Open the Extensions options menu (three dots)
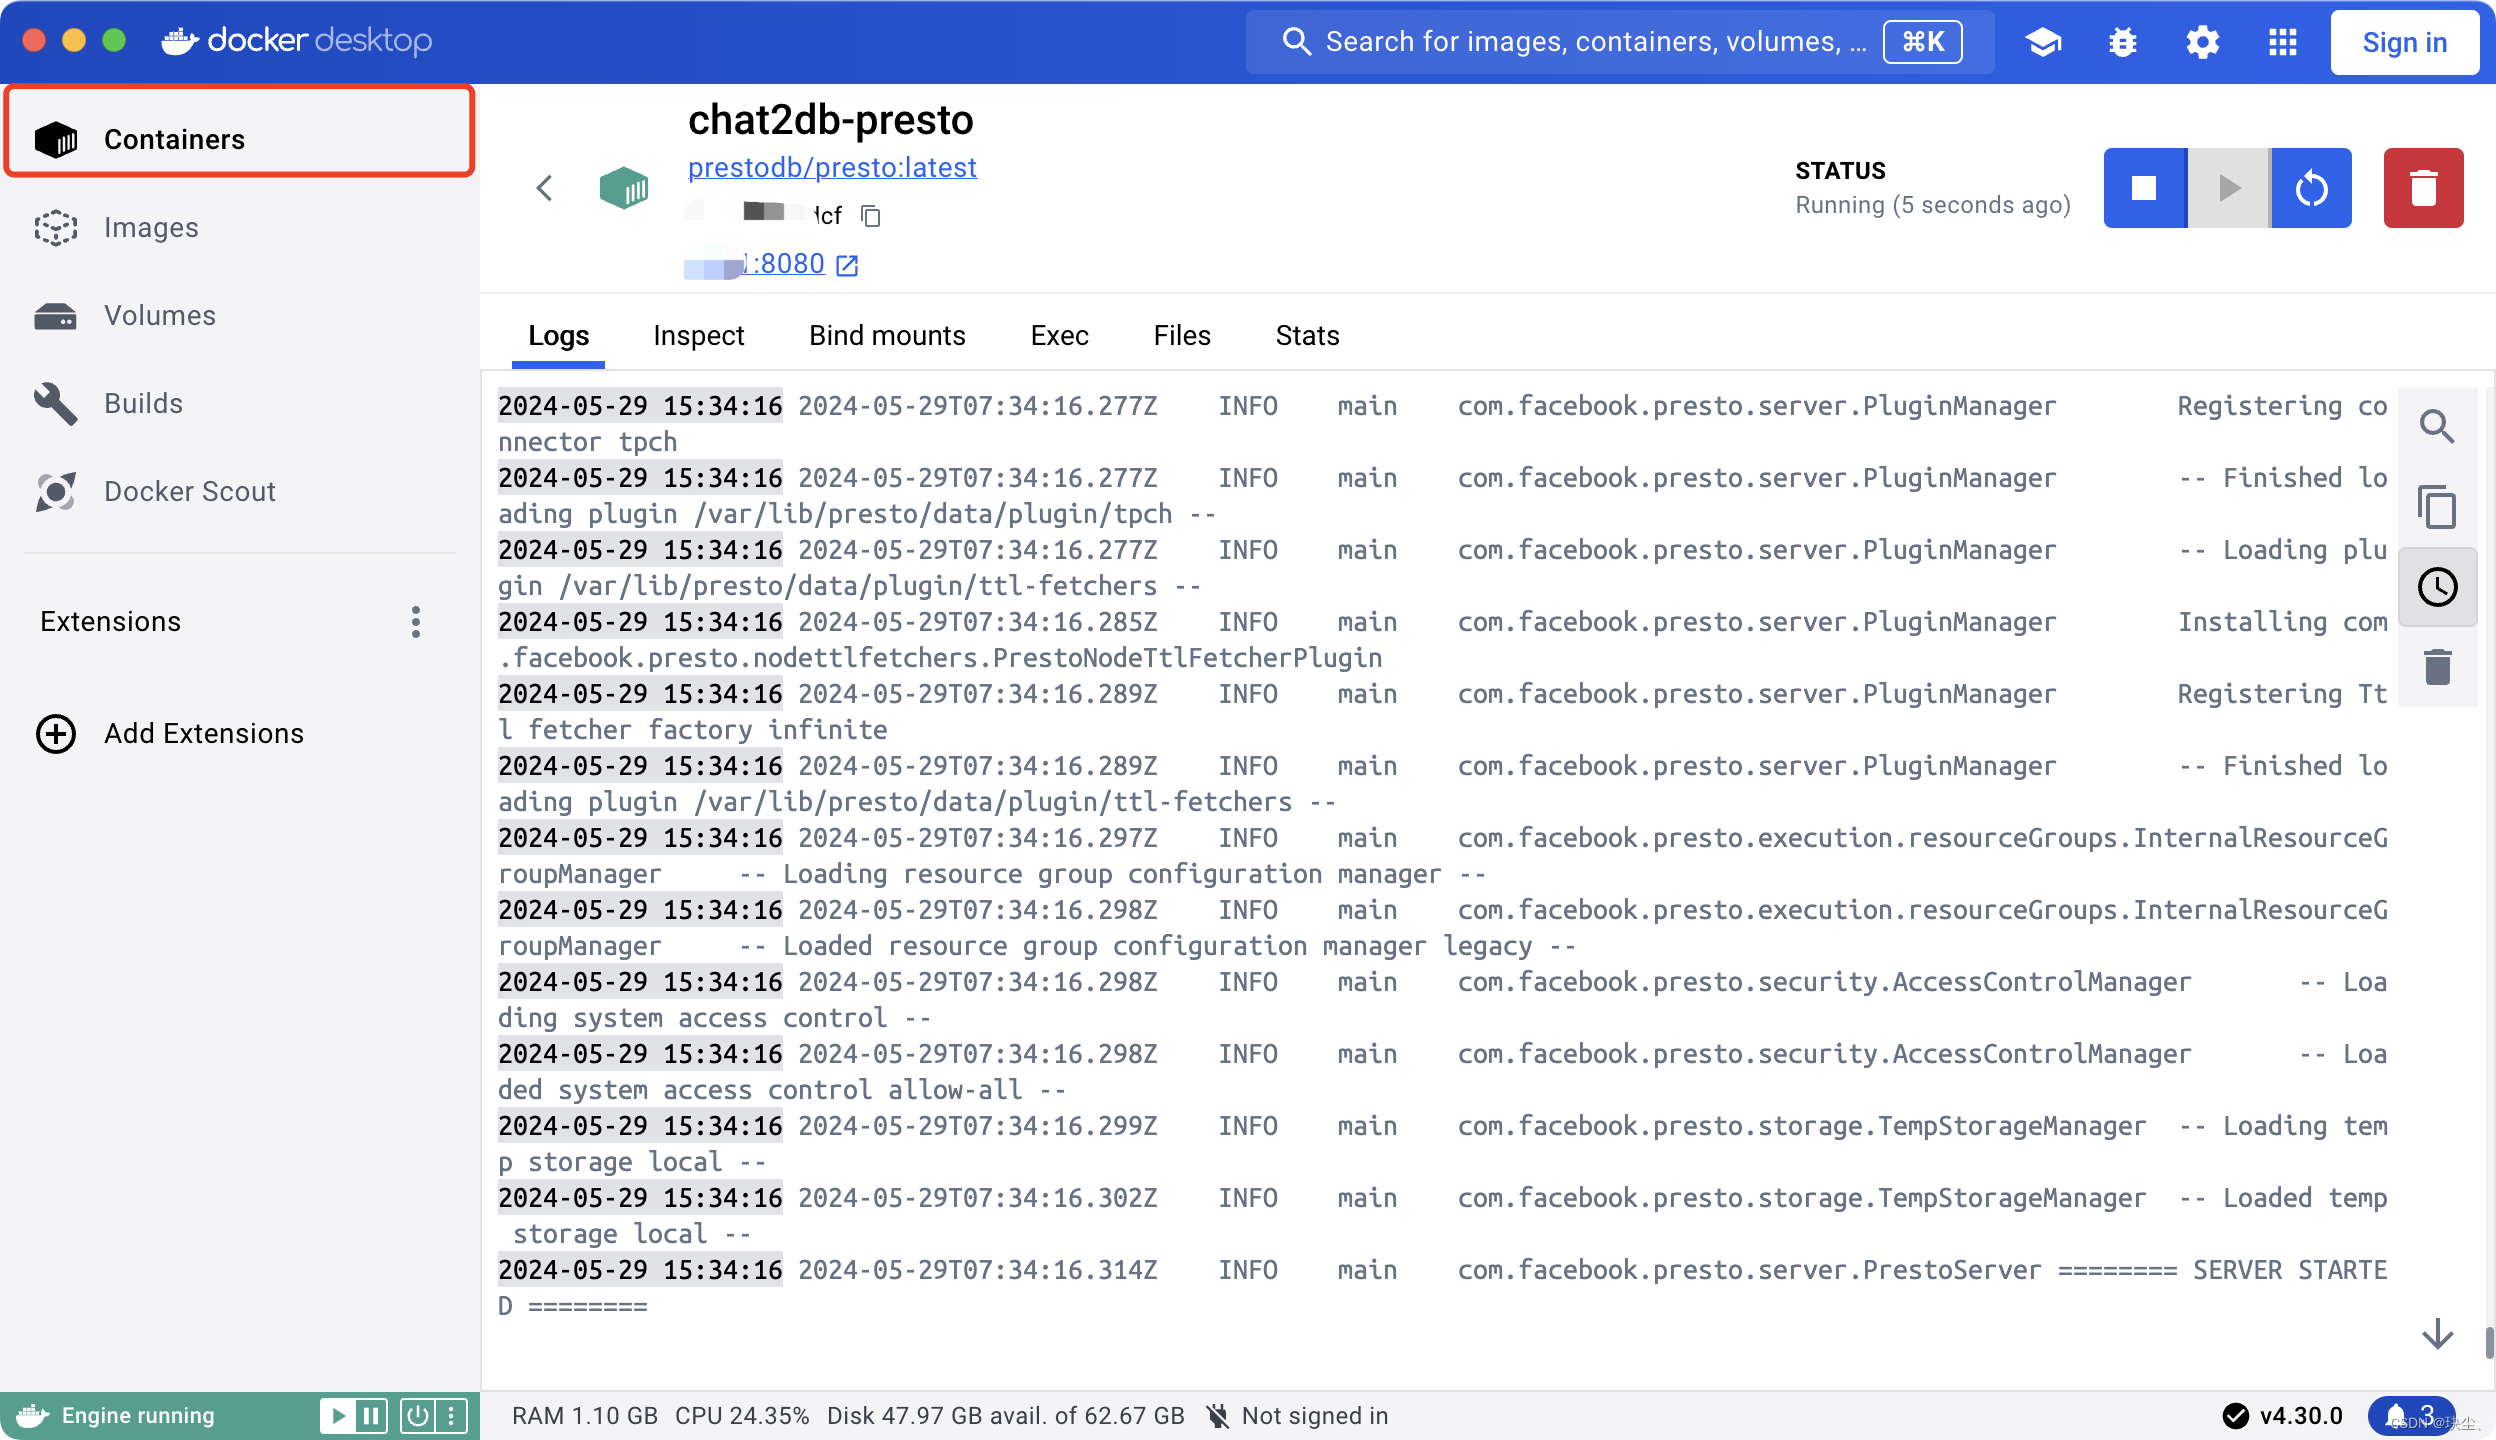Screen dimensions: 2496x1440 tap(415, 622)
